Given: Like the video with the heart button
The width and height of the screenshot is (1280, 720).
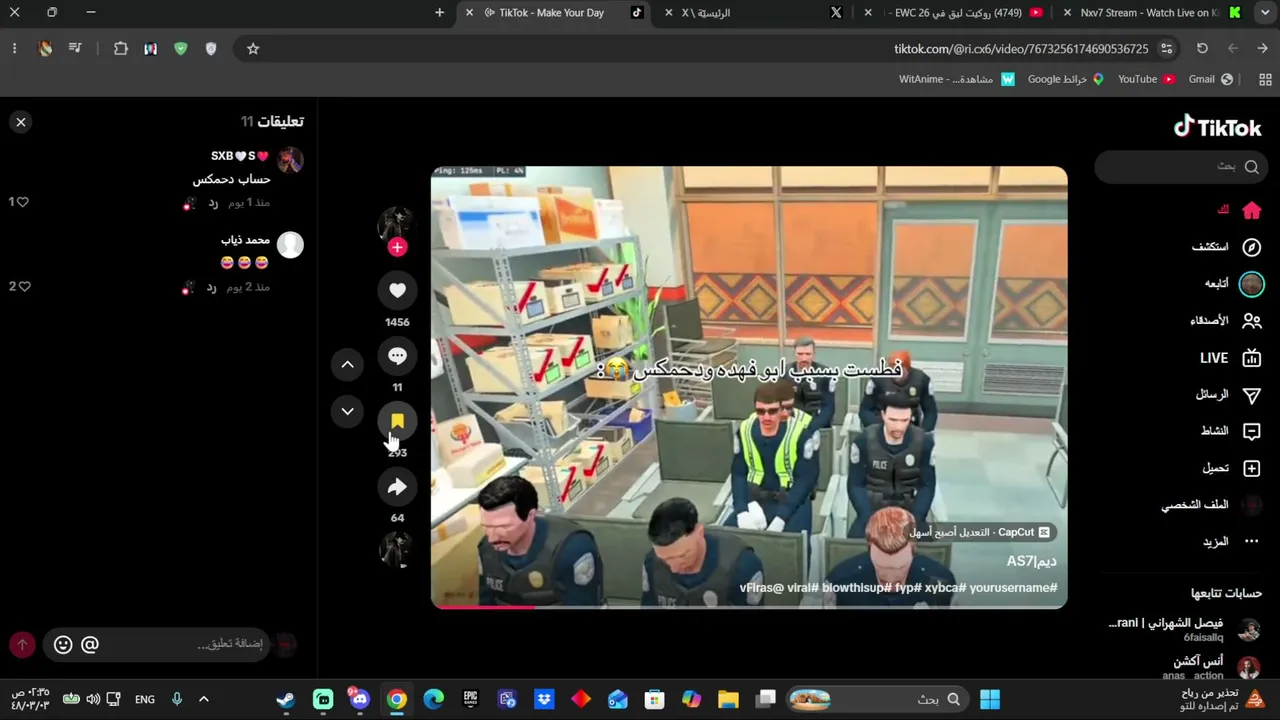Looking at the screenshot, I should (397, 290).
